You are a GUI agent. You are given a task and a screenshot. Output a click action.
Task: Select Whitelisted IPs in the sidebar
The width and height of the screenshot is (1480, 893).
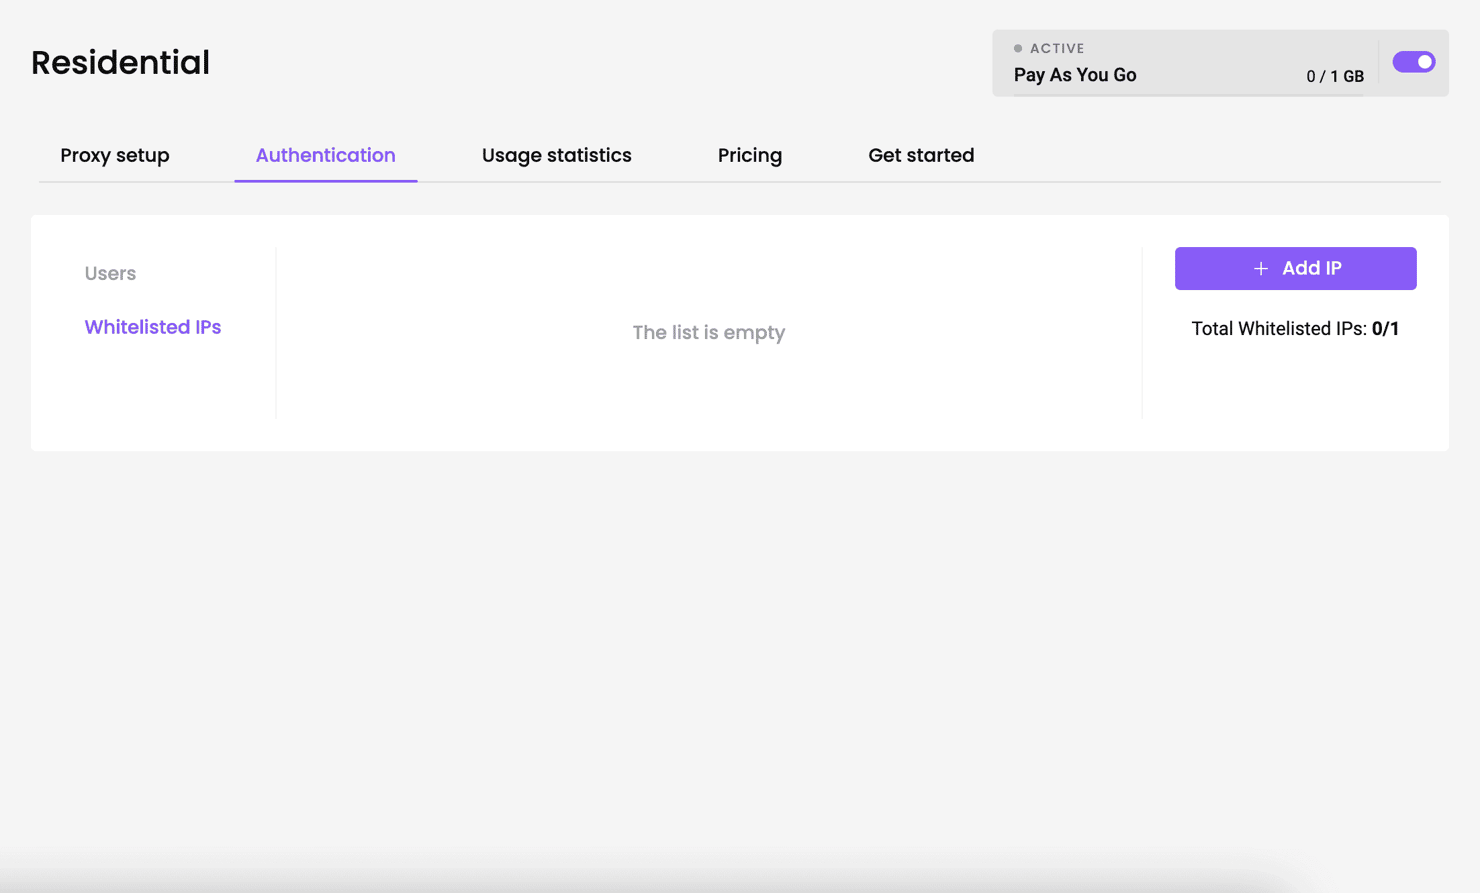coord(153,327)
